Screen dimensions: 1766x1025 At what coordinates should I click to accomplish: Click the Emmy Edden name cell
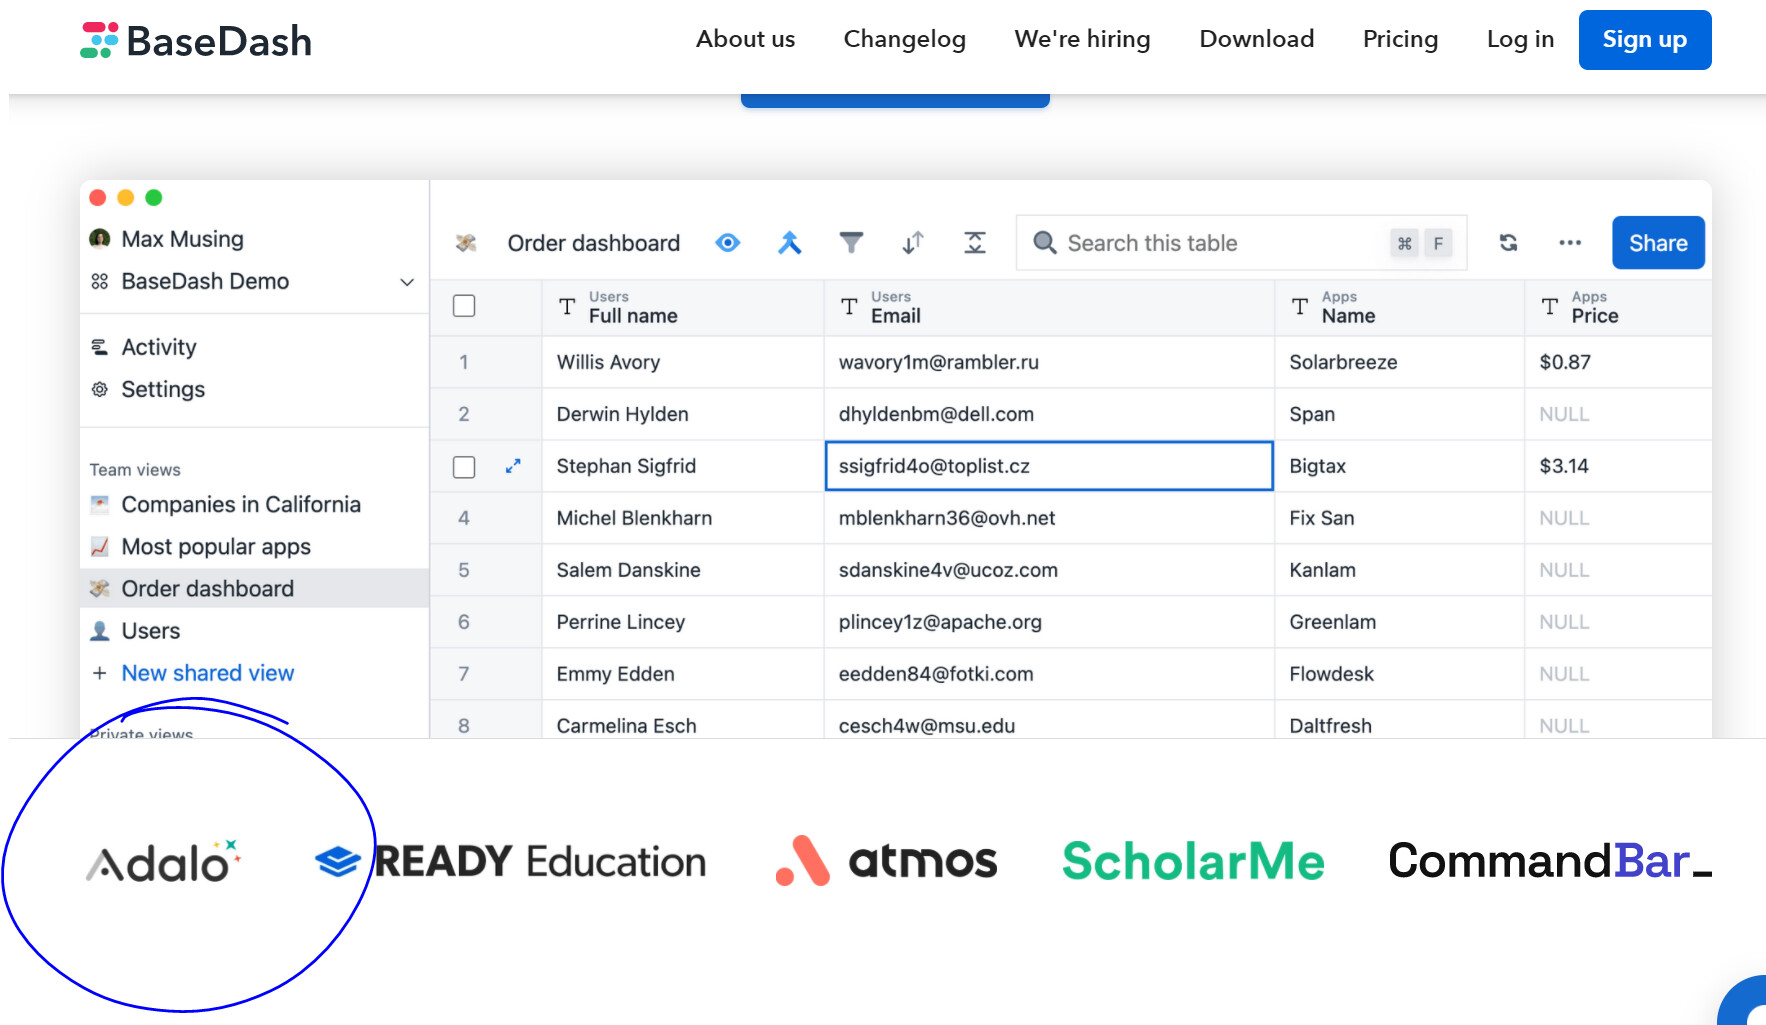[x=682, y=674]
